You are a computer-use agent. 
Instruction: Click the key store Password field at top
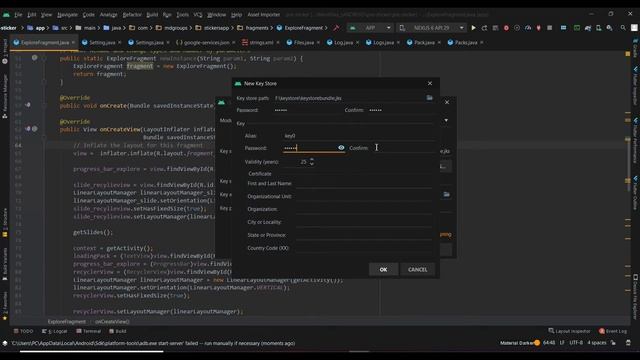[x=307, y=110]
